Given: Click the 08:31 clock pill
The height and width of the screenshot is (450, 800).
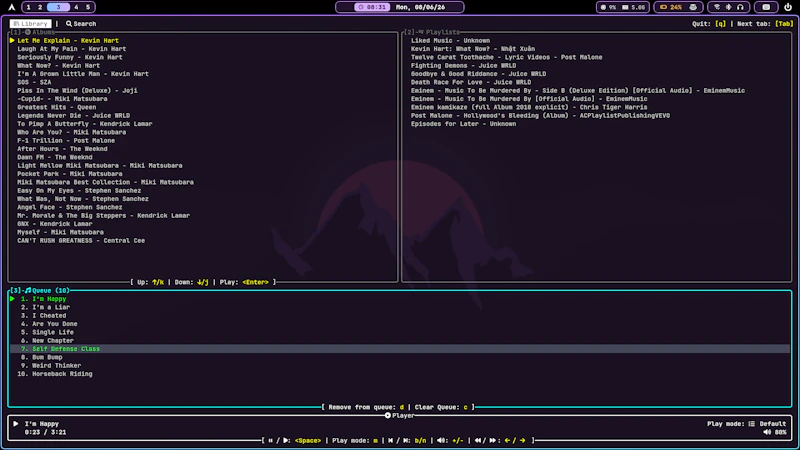Looking at the screenshot, I should coord(372,7).
